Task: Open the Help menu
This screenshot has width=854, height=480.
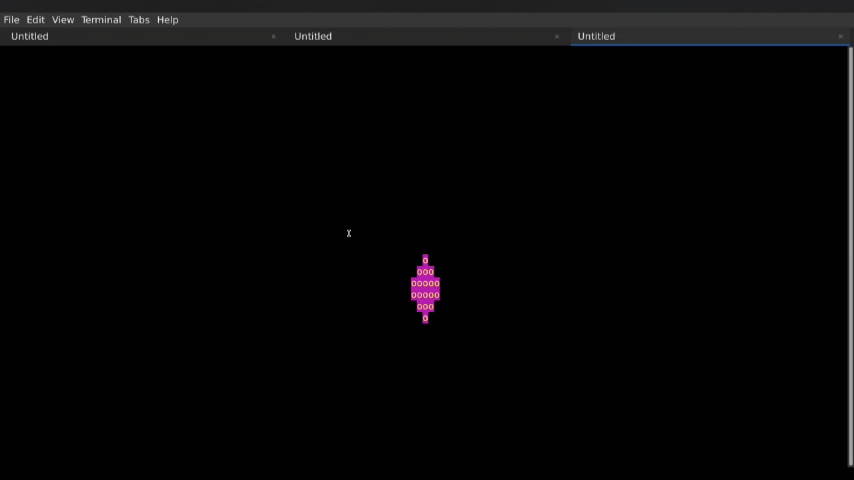Action: coord(168,20)
